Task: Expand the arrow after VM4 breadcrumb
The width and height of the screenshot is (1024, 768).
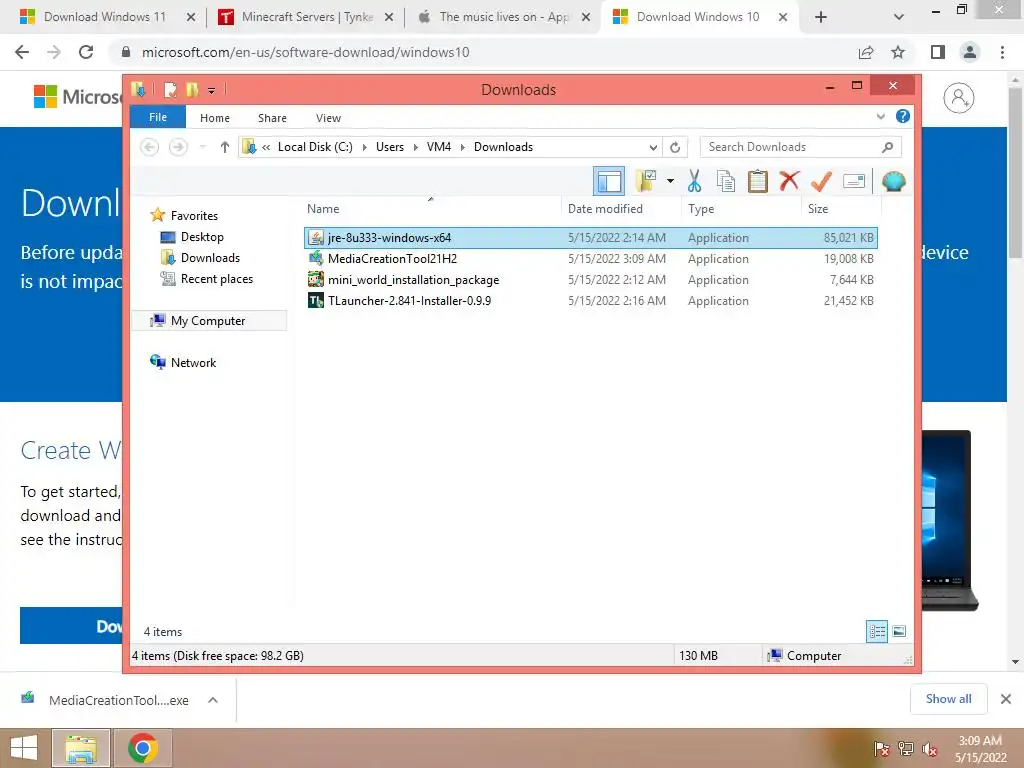Action: pyautogui.click(x=462, y=148)
